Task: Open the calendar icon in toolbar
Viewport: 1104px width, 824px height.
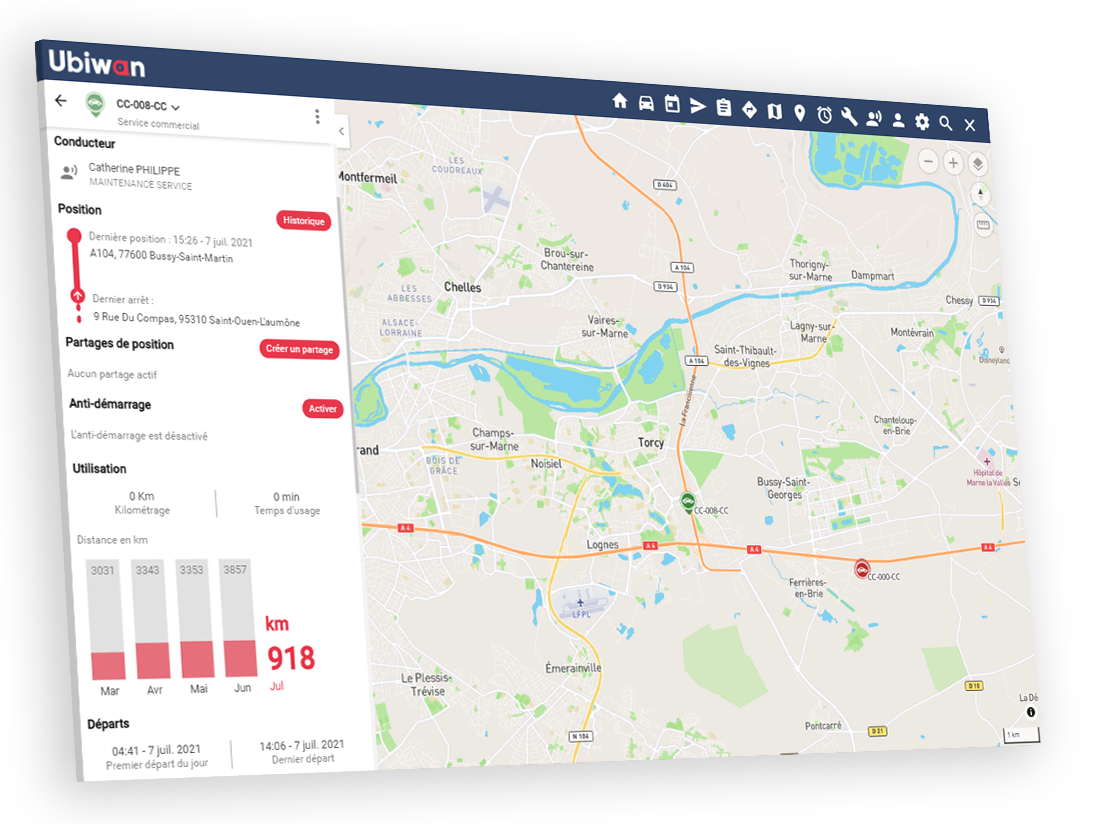Action: [672, 104]
